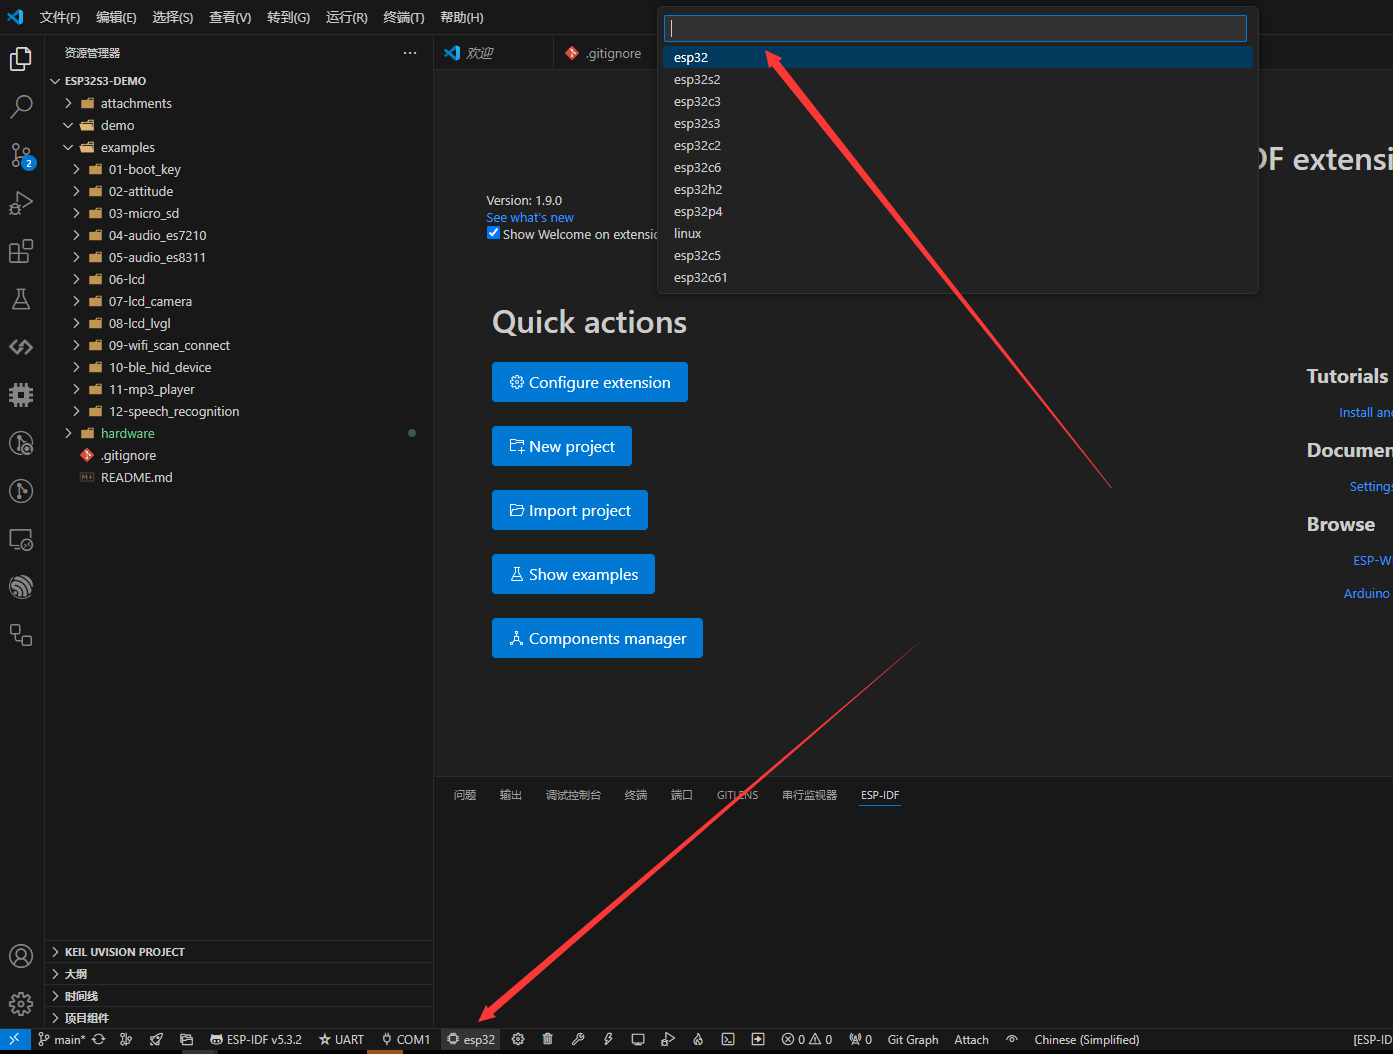Expand the KEIL UVISION PROJECT section
The width and height of the screenshot is (1393, 1054).
pos(124,952)
